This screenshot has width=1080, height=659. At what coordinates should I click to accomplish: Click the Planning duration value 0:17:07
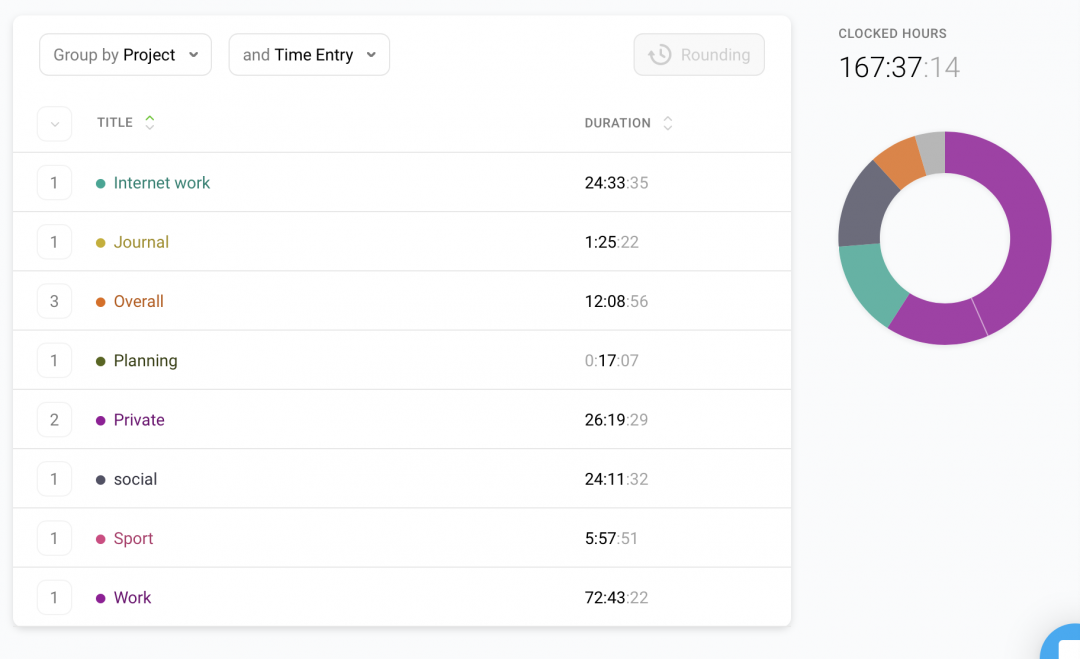pos(611,361)
